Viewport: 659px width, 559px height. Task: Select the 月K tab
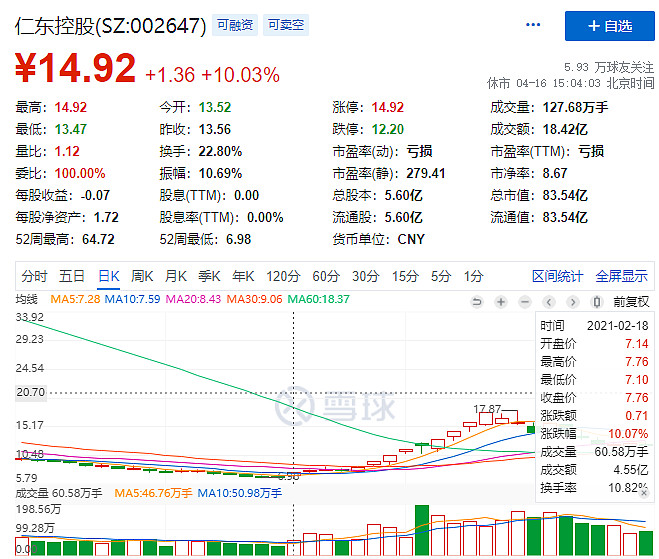click(176, 276)
